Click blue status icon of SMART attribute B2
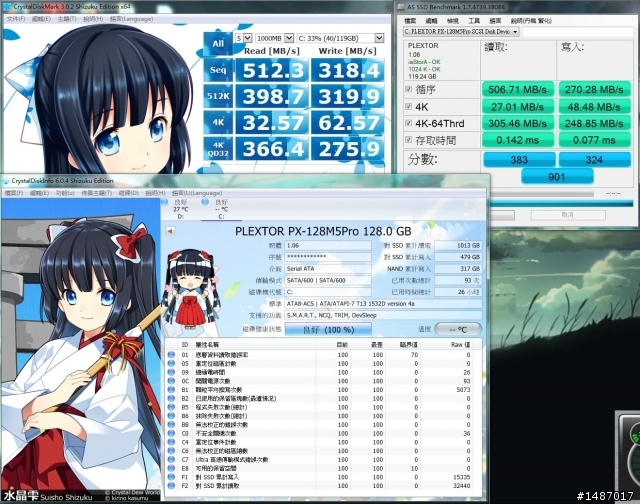This screenshot has width=640, height=504. 171,398
